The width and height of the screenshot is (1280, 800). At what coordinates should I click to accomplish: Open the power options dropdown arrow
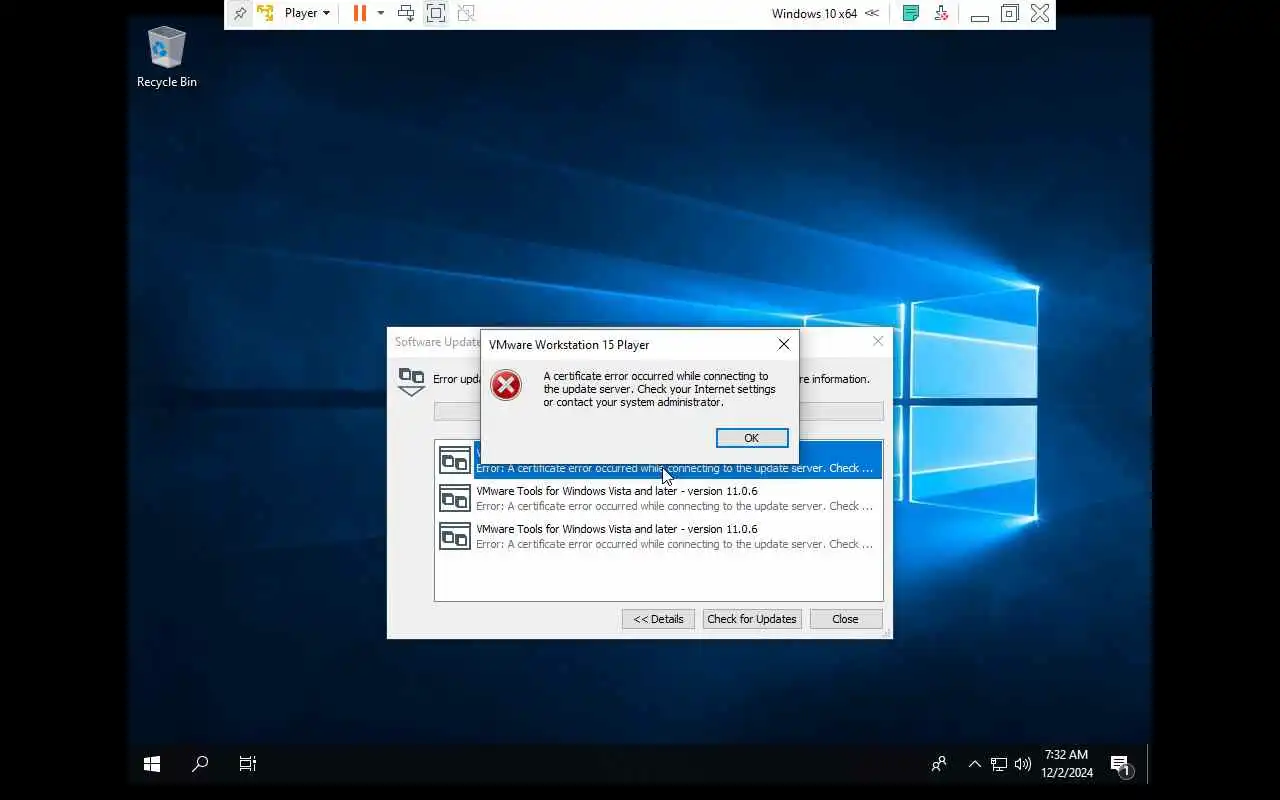click(381, 13)
